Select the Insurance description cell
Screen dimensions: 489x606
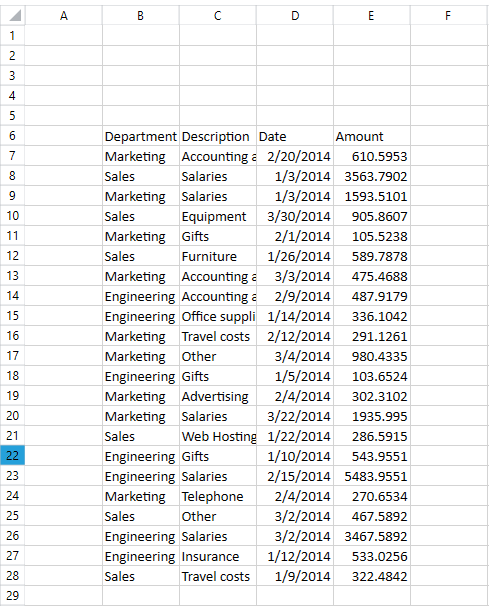click(218, 556)
